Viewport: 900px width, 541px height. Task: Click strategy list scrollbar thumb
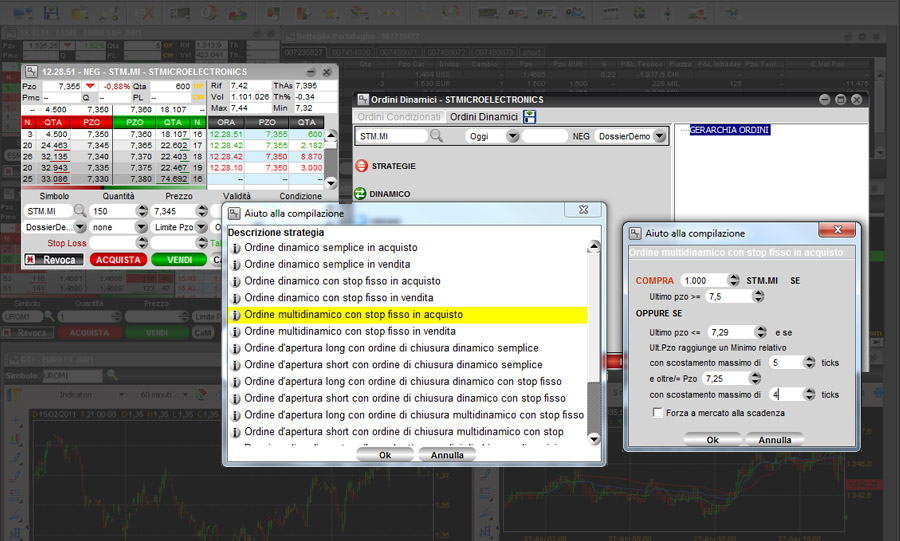point(594,407)
